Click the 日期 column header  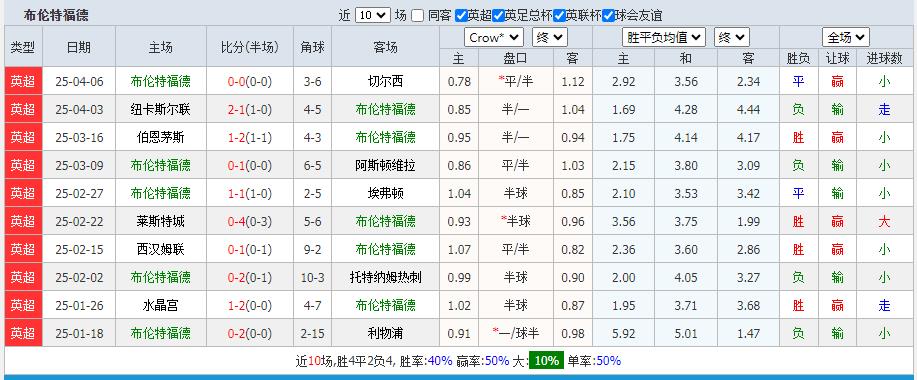click(x=79, y=47)
